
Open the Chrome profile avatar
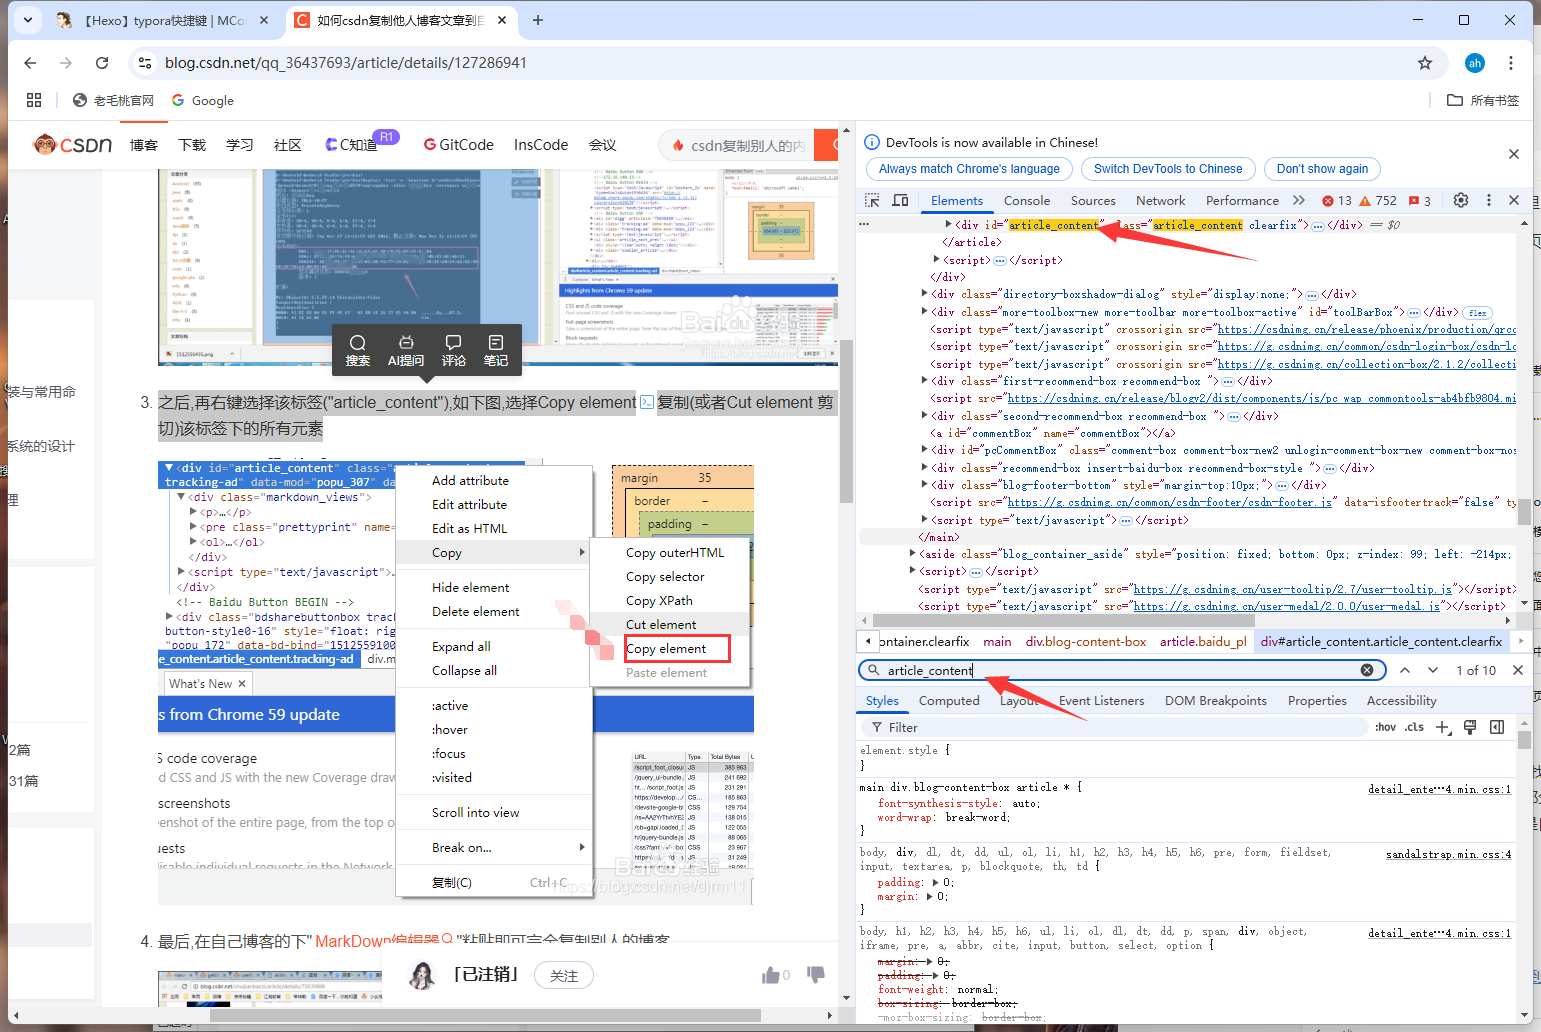1475,63
